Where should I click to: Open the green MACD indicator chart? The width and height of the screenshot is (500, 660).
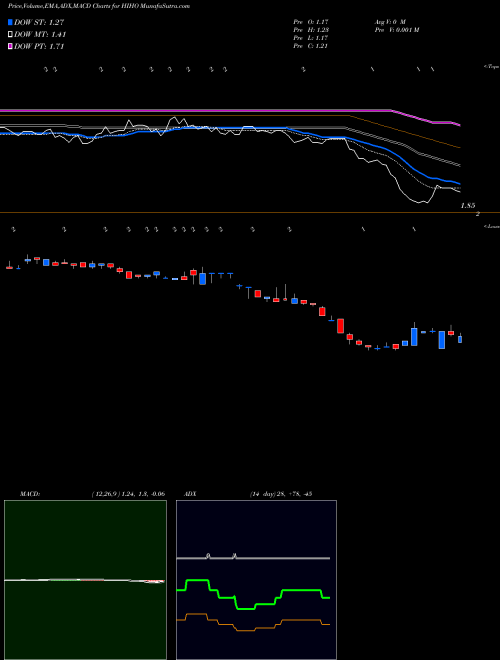pos(85,580)
